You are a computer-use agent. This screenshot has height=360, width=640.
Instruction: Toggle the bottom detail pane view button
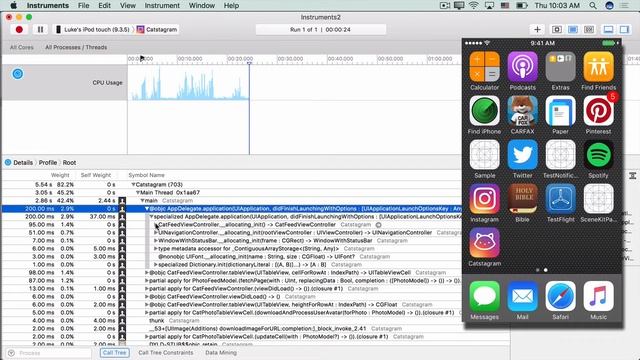[608, 29]
